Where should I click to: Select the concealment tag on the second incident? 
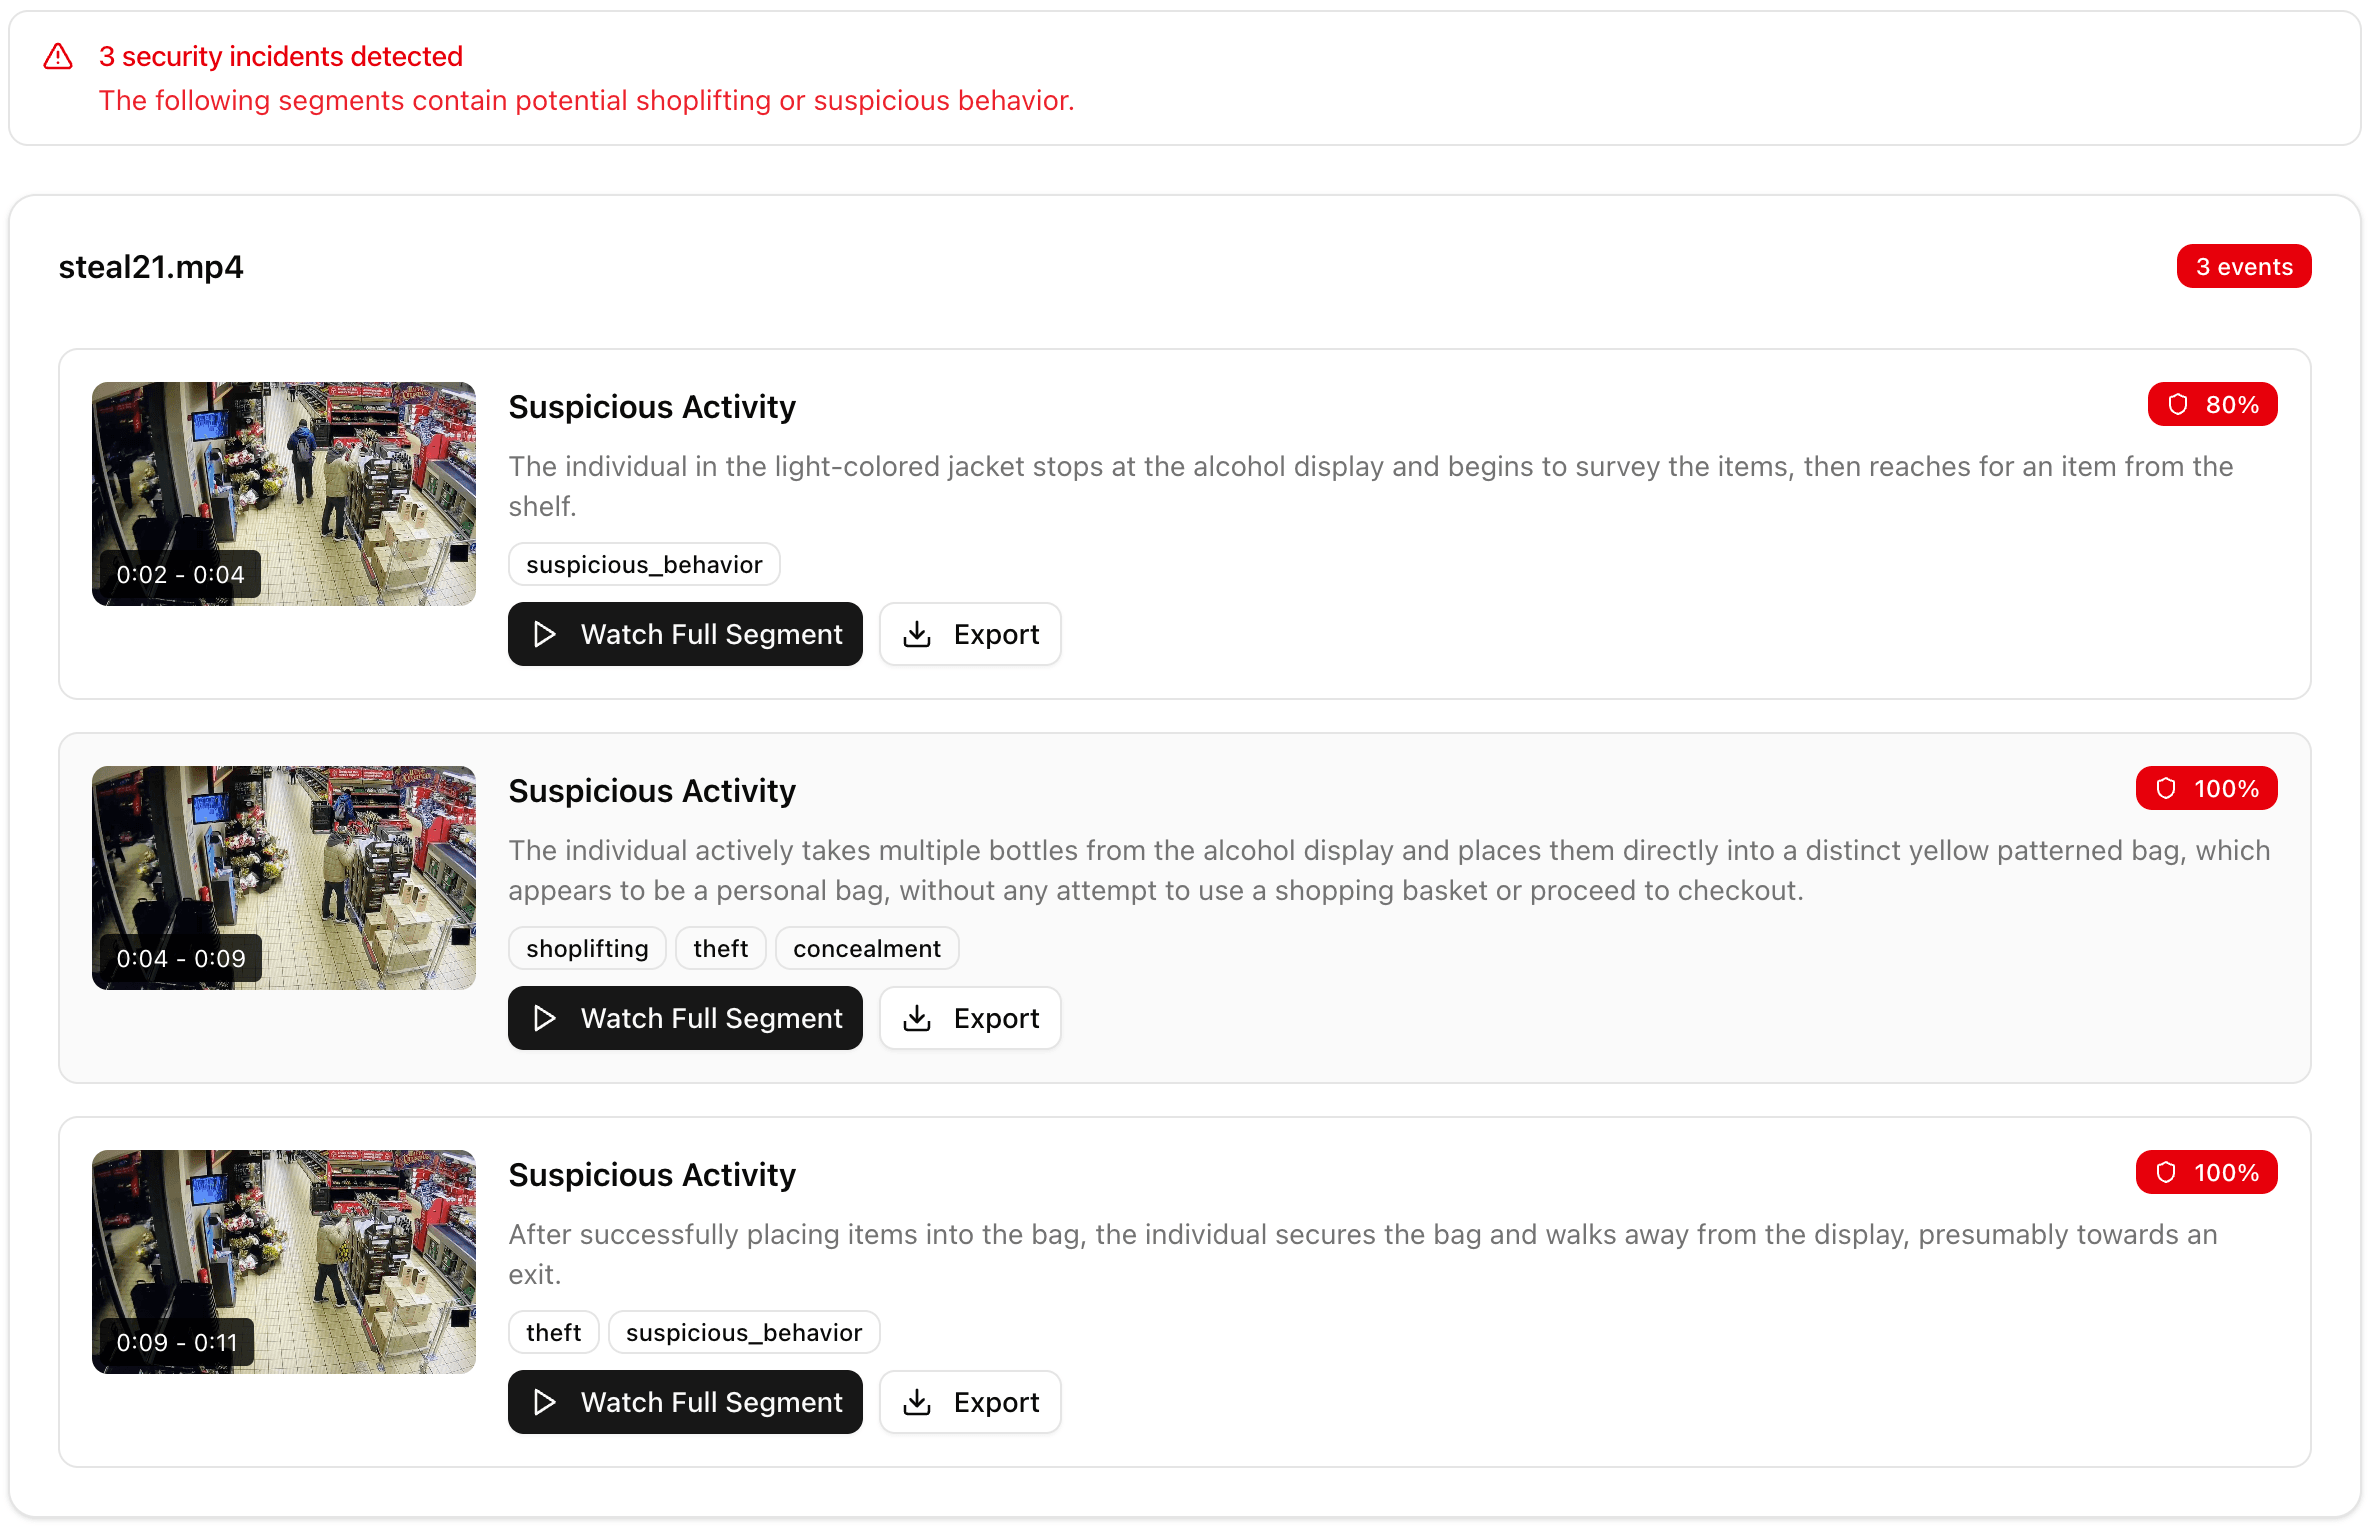click(x=866, y=948)
